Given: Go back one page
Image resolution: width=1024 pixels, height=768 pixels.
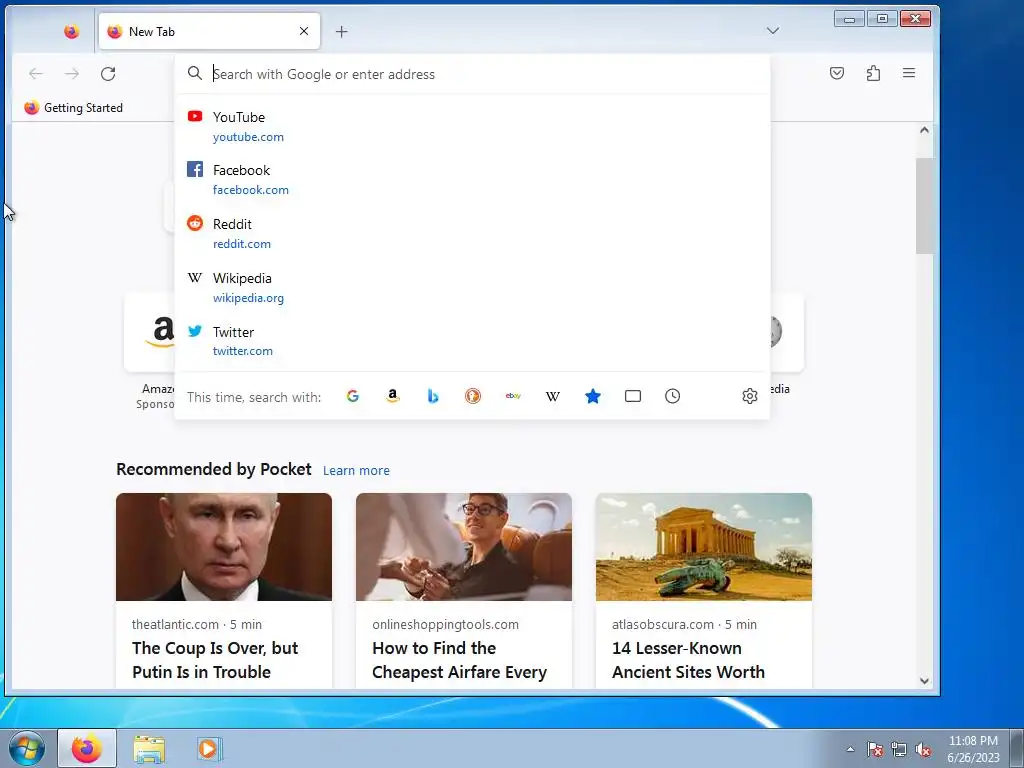Looking at the screenshot, I should [36, 74].
